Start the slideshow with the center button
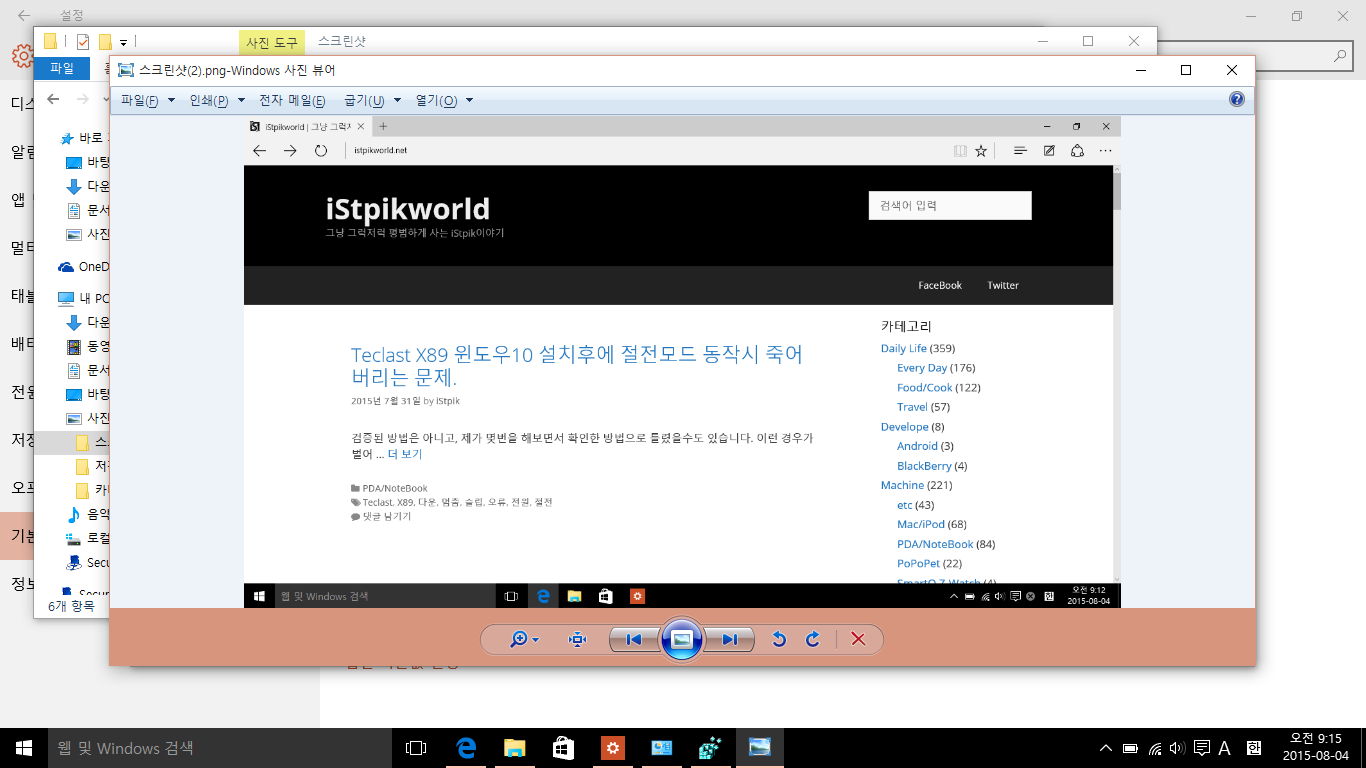 pos(682,640)
